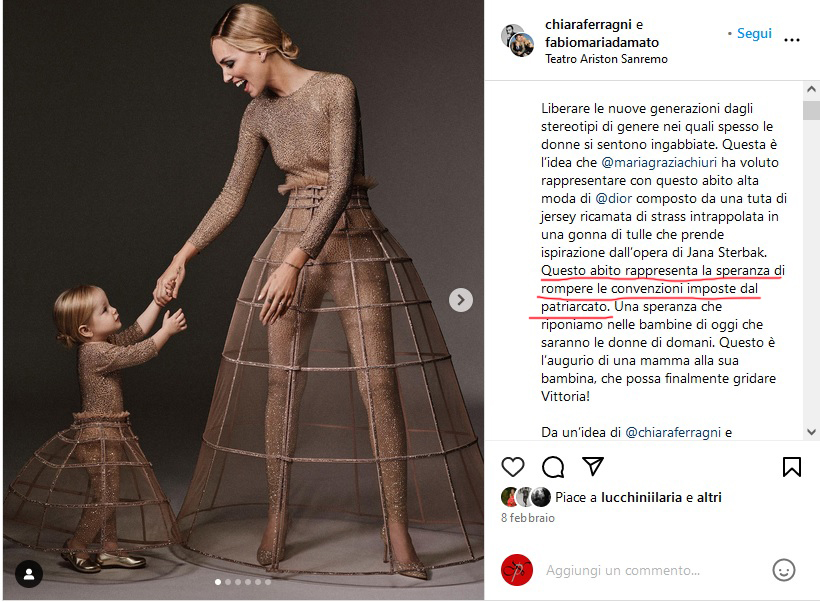Viewport: 820px width, 602px height.
Task: Open the @mariagraziachiuri mention
Action: pyautogui.click(x=659, y=163)
